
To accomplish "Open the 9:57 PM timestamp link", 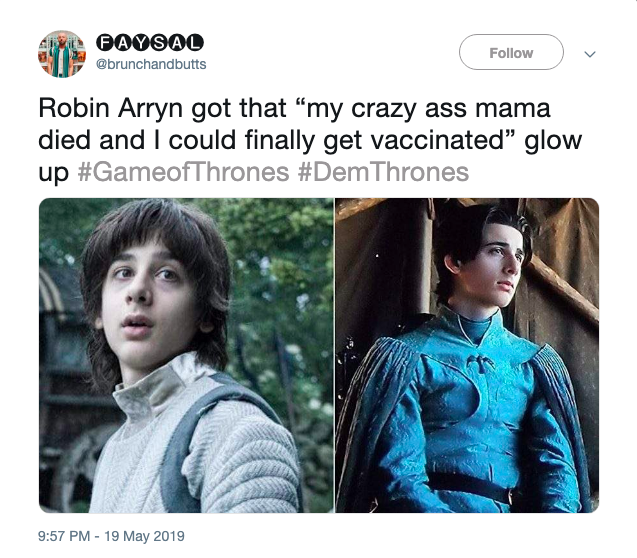I will tap(64, 536).
